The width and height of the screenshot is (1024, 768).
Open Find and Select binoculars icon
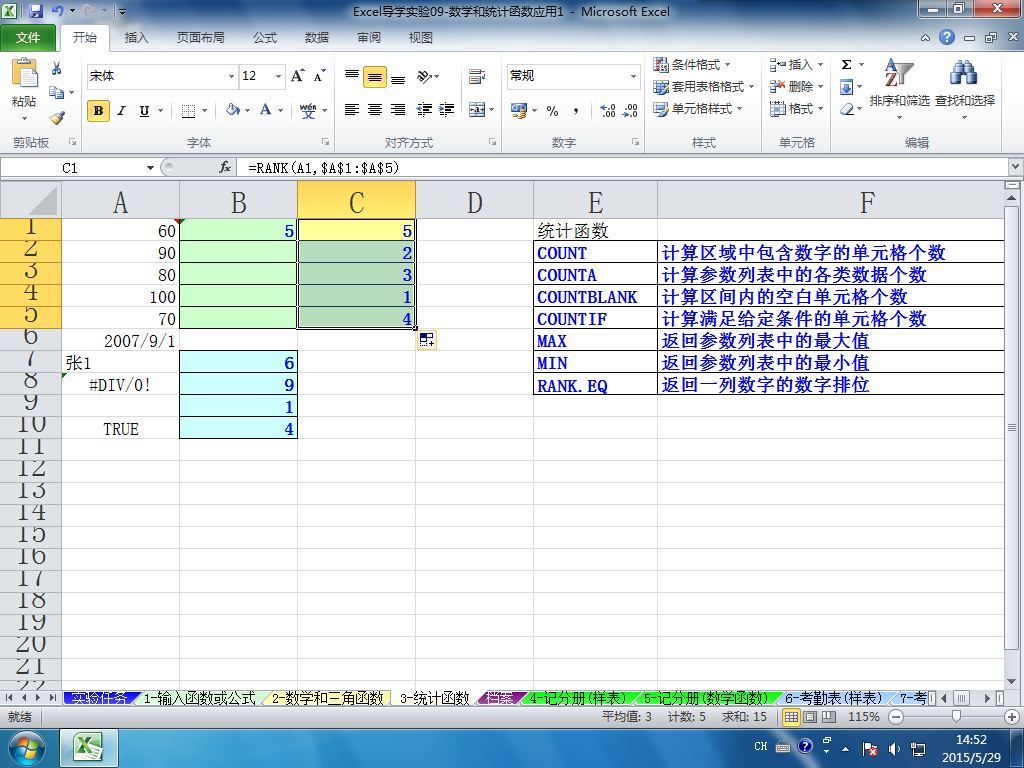pos(964,73)
